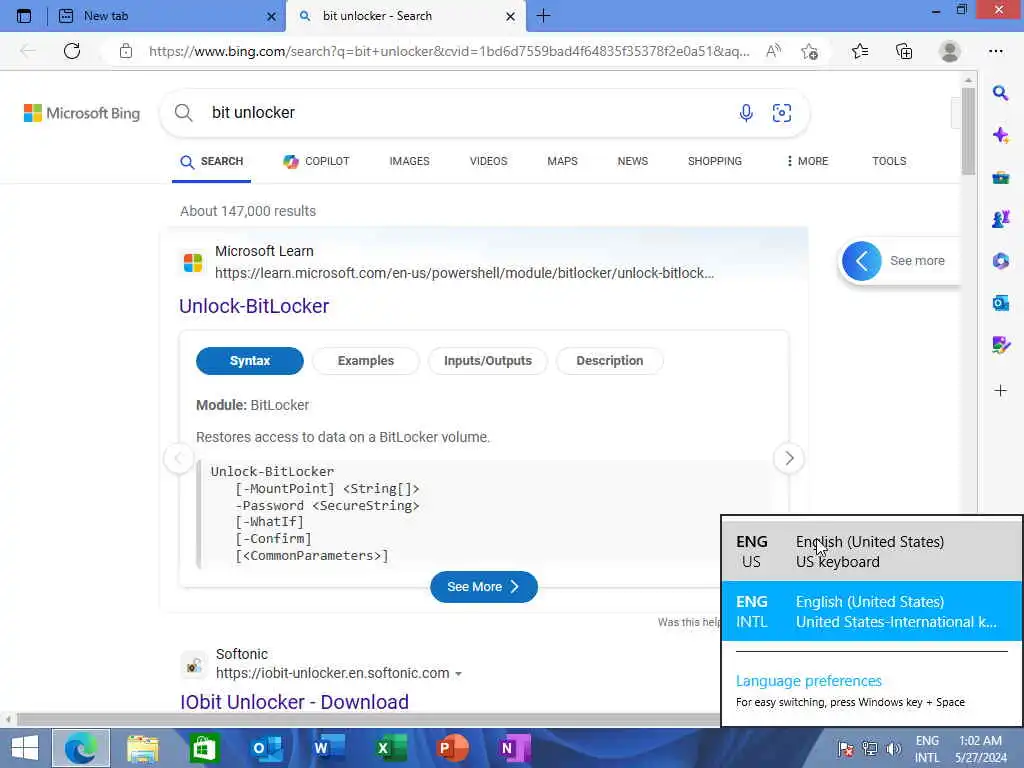
Task: Open the Collections panel
Action: 904,51
